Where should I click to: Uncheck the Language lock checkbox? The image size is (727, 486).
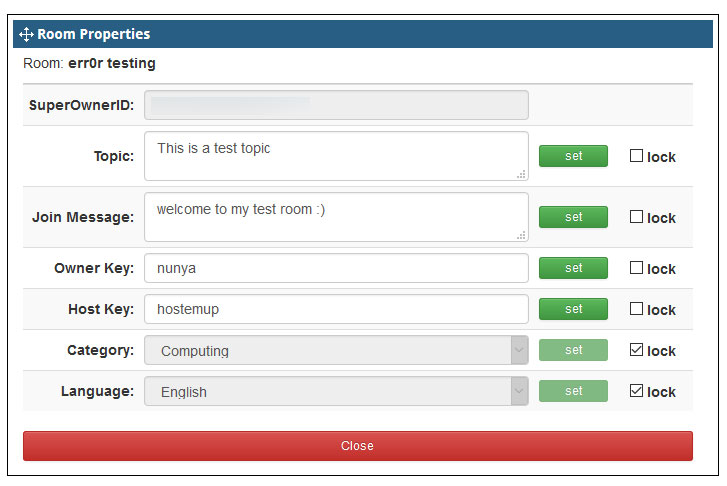(x=636, y=390)
